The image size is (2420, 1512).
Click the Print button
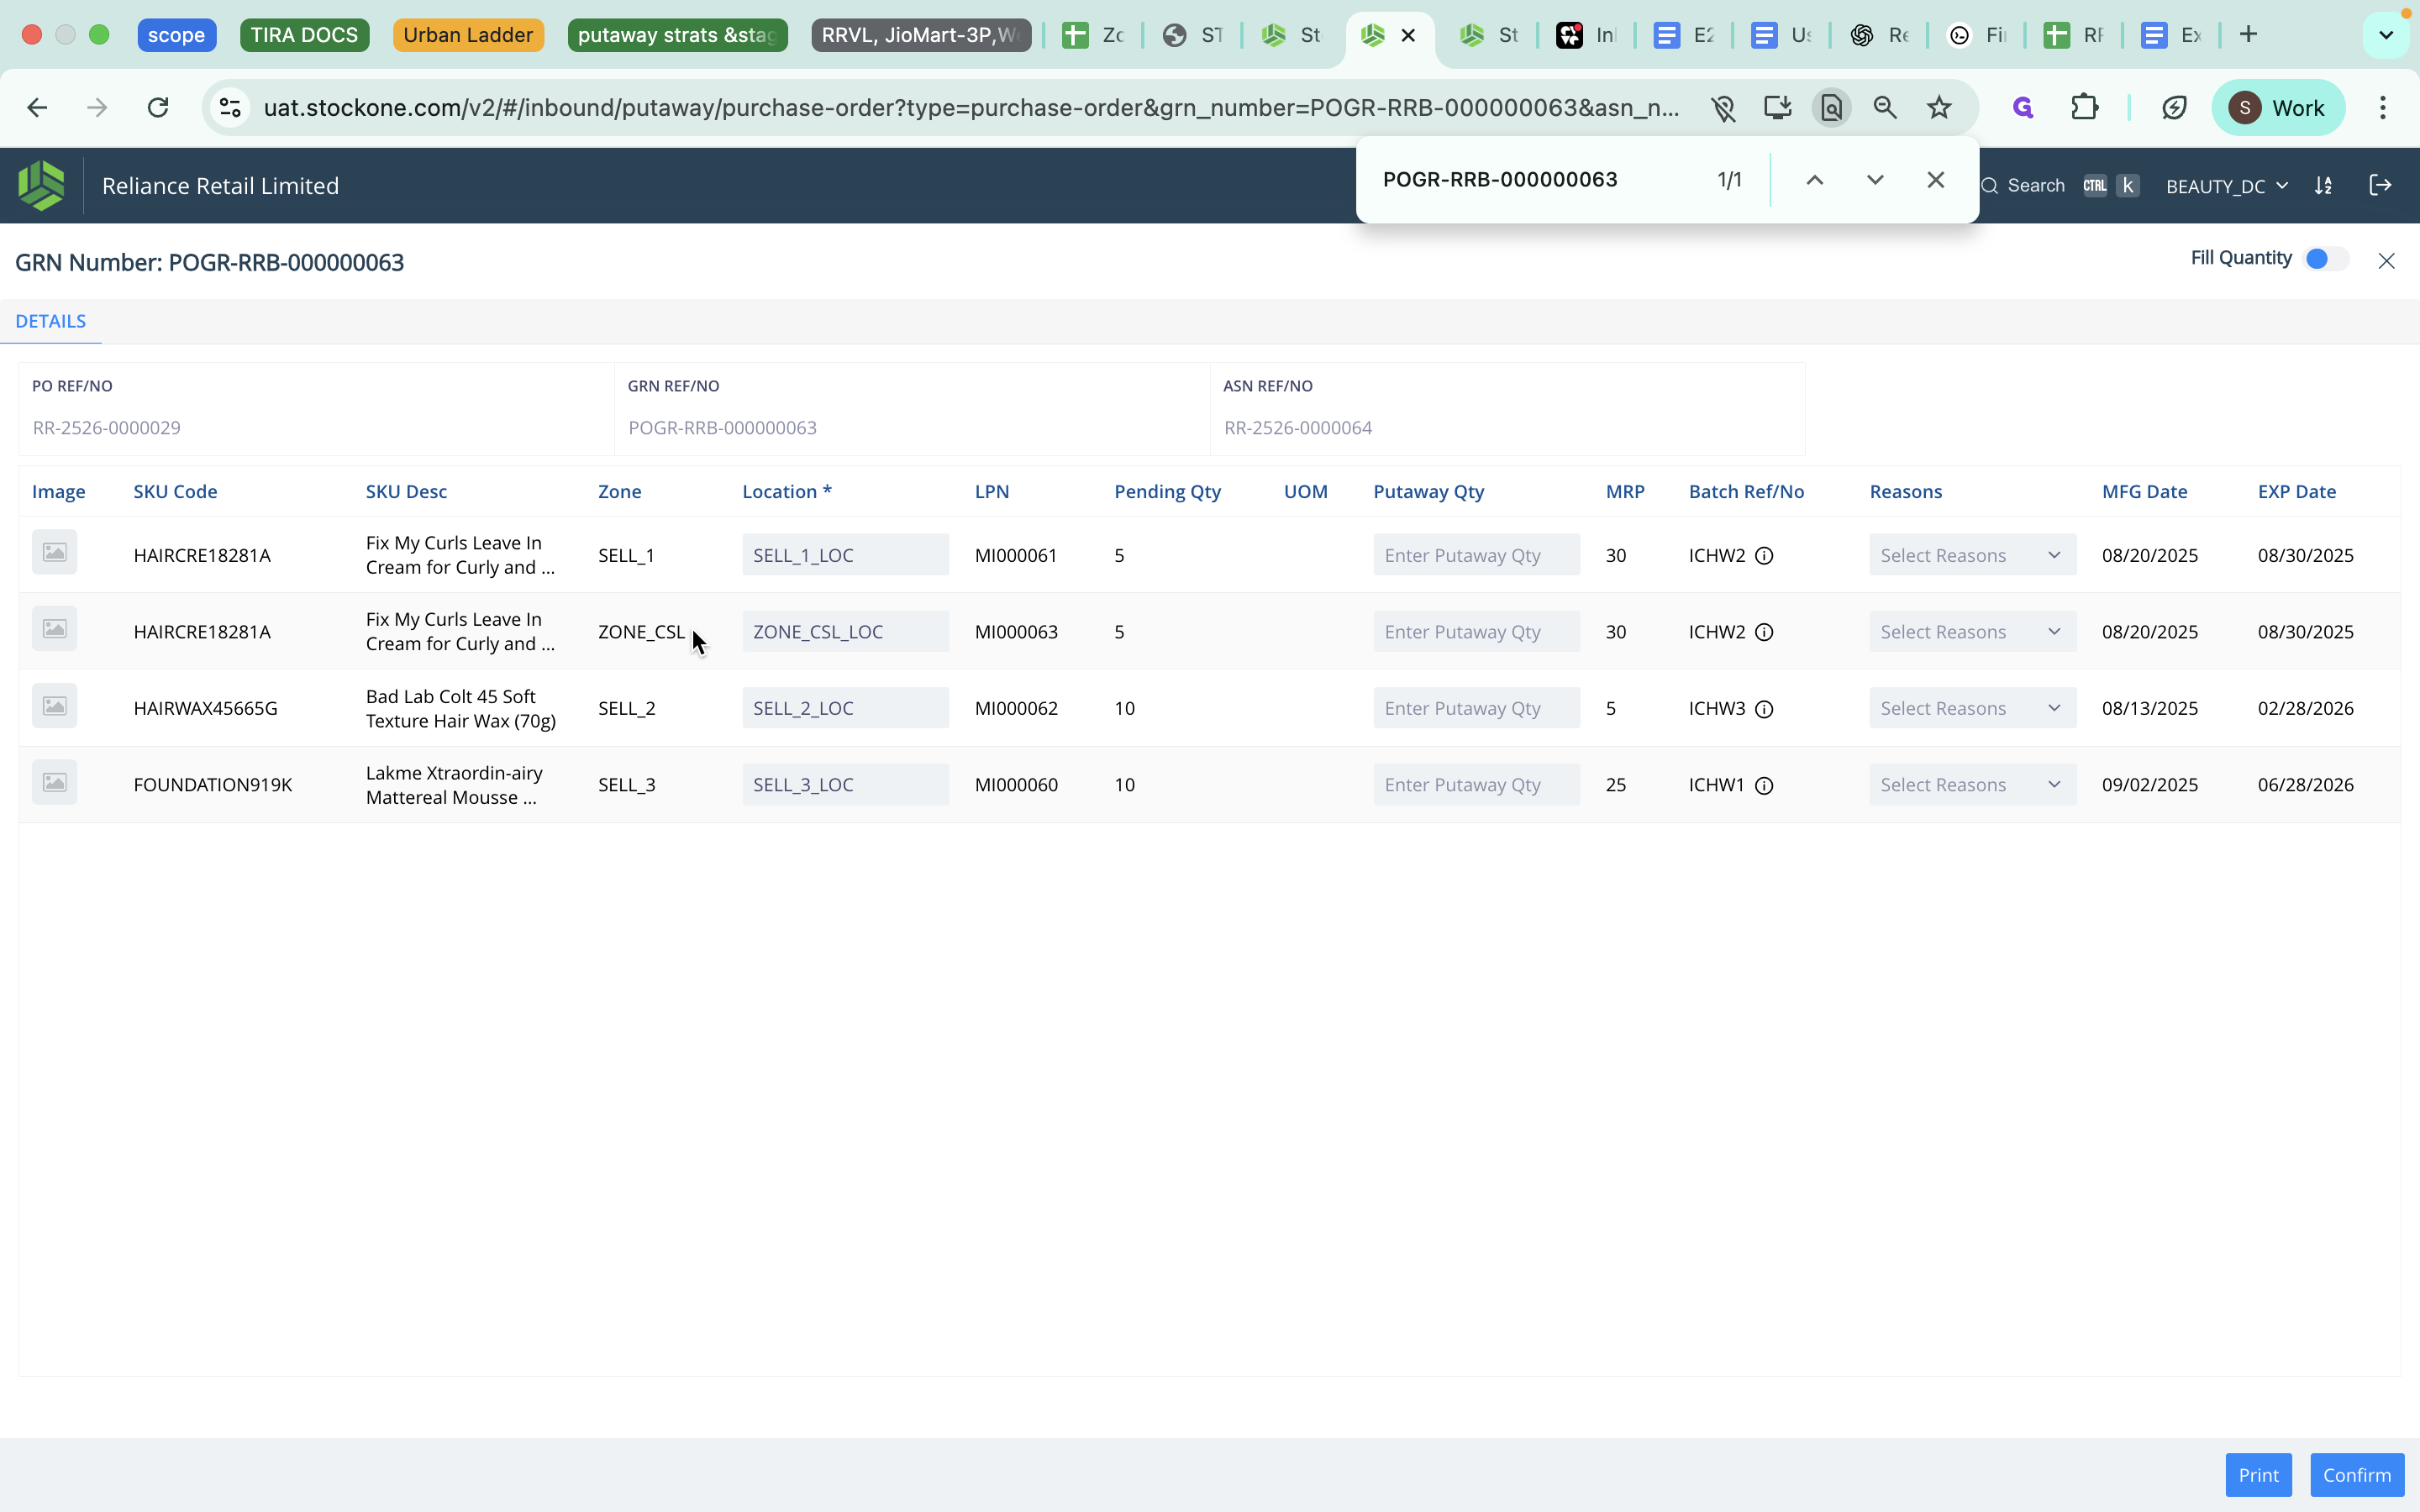click(x=2258, y=1474)
